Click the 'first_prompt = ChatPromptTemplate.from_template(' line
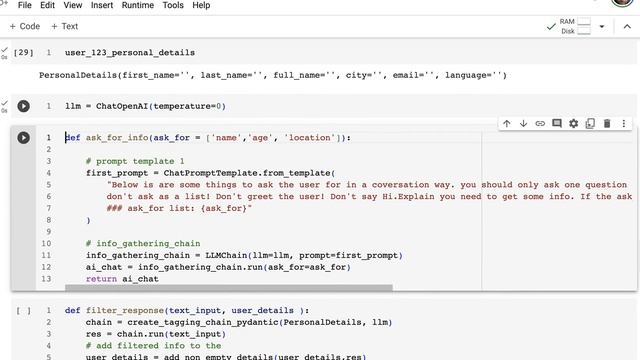640x360 pixels. pyautogui.click(x=211, y=173)
